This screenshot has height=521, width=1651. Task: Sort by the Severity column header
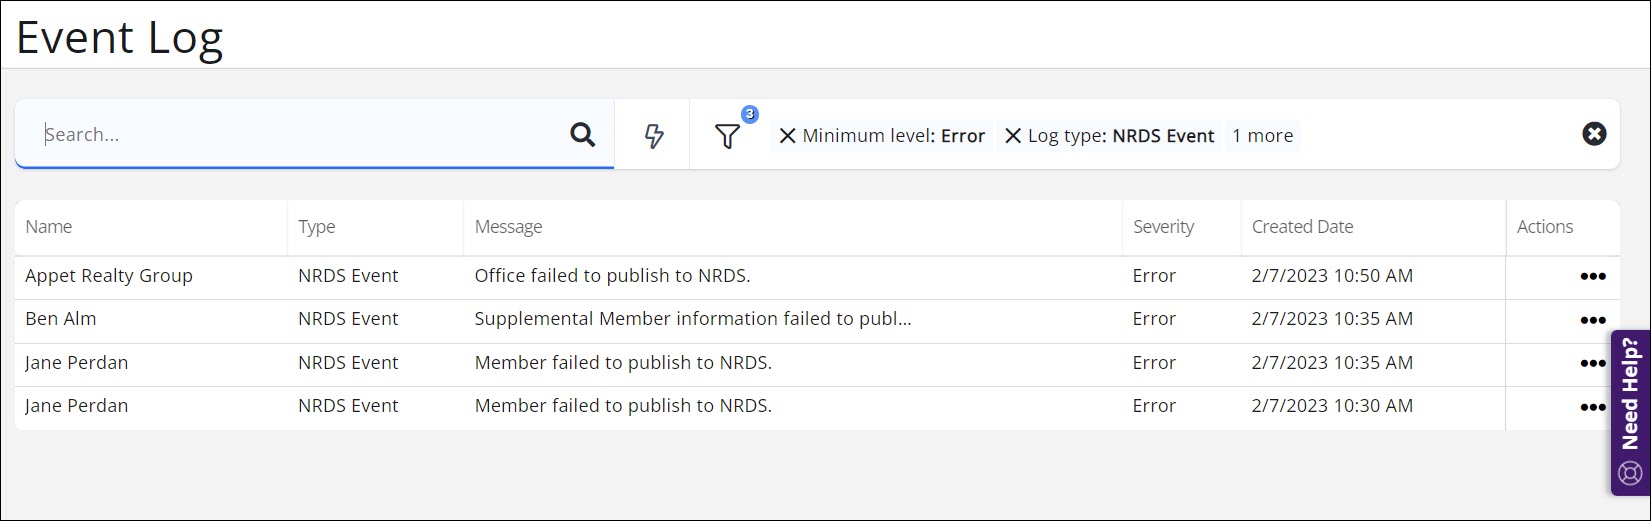pyautogui.click(x=1163, y=227)
